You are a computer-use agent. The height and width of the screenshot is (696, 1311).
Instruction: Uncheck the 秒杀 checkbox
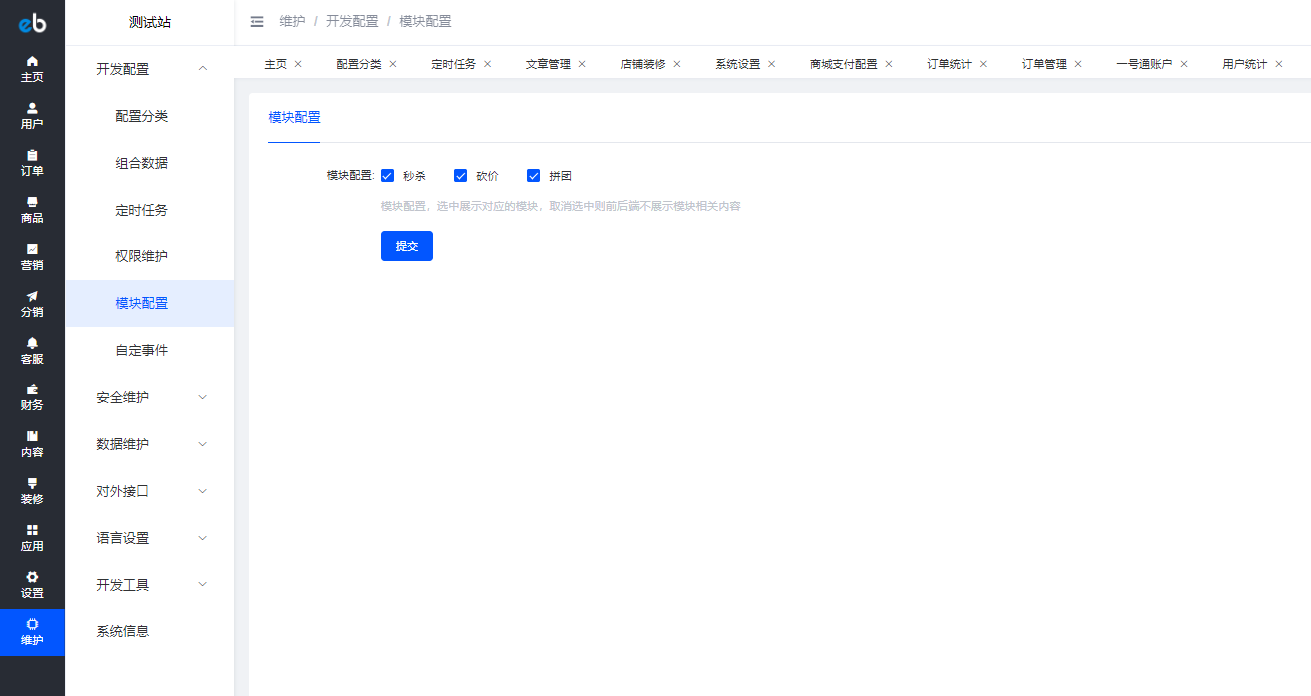[388, 176]
